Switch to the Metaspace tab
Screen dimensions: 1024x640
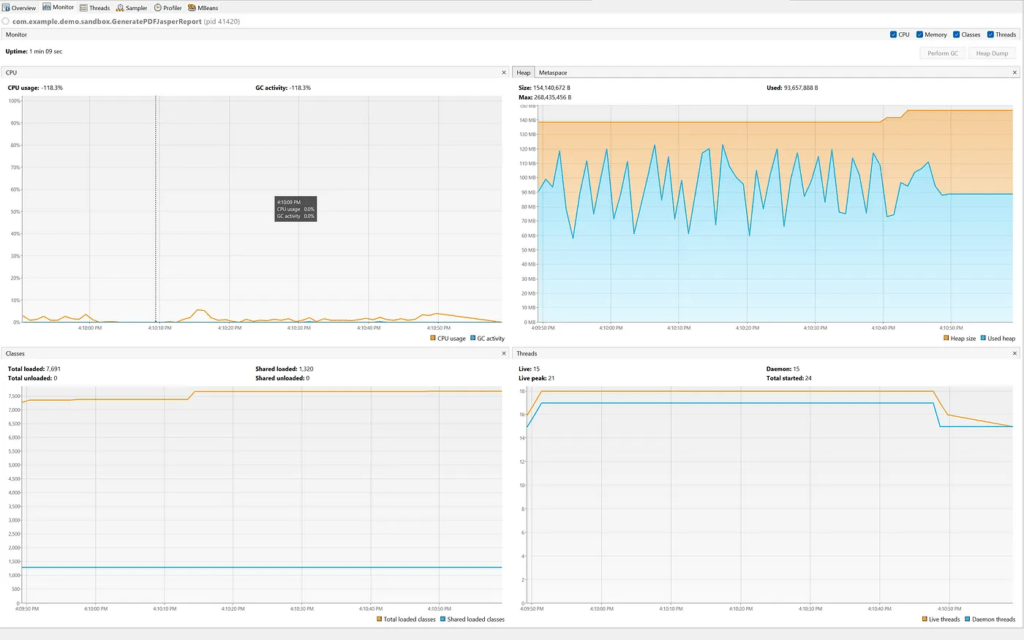[x=553, y=73]
